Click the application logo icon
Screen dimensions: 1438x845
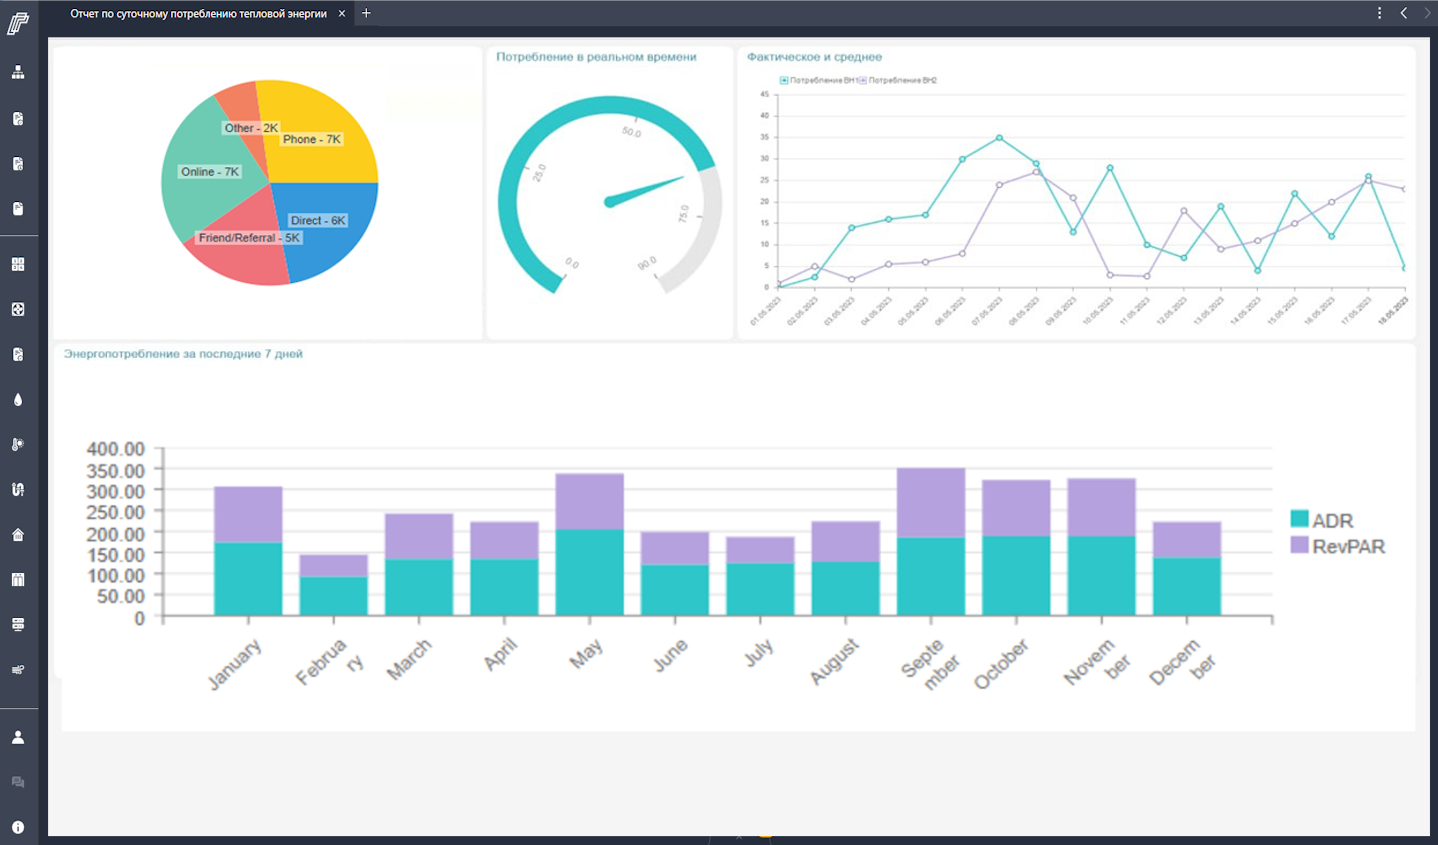[18, 23]
